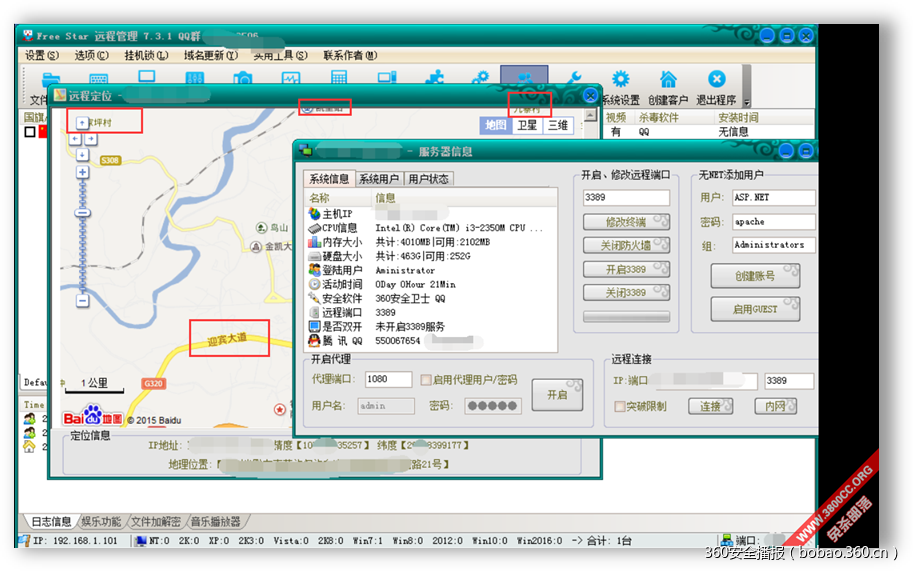Select the 登陆用户 row
This screenshot has width=913, height=571.
(x=430, y=270)
